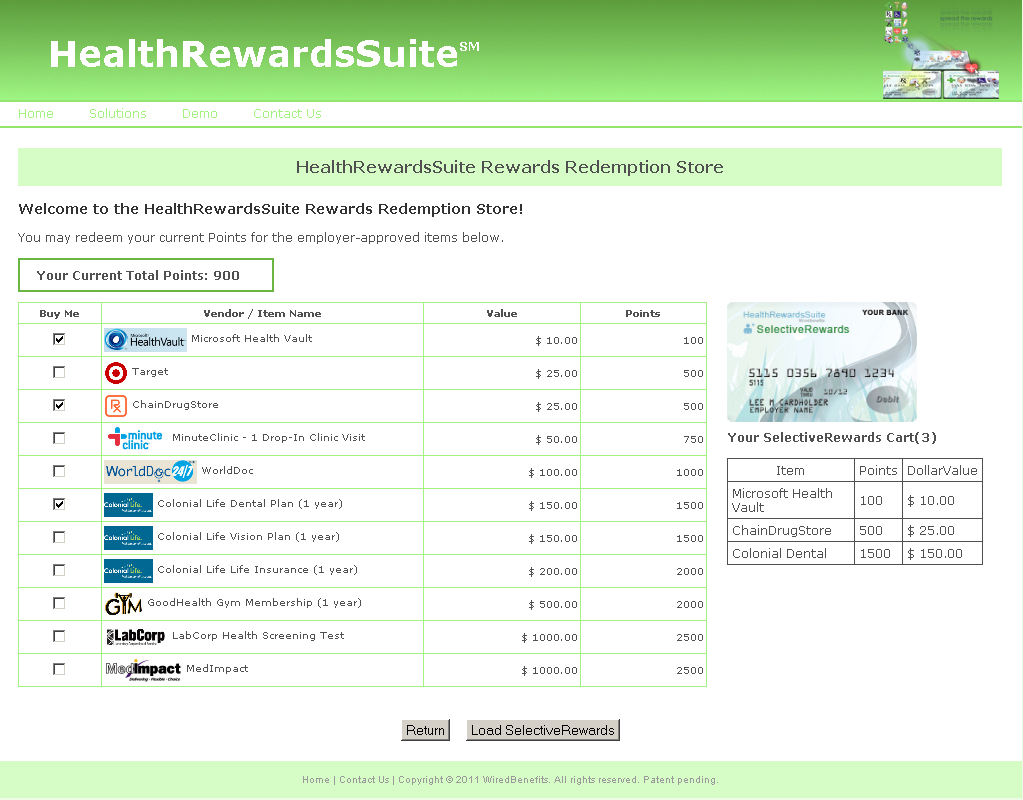Click the LabCorp Health Screening Test name
Image resolution: width=1023 pixels, height=800 pixels.
pyautogui.click(x=258, y=636)
